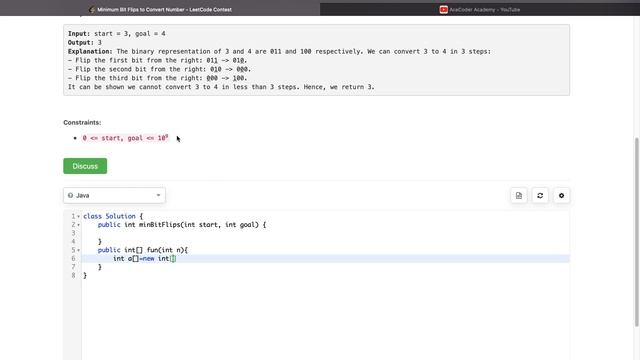
Task: Click the YouTube favicon in second tab
Action: [x=444, y=9]
